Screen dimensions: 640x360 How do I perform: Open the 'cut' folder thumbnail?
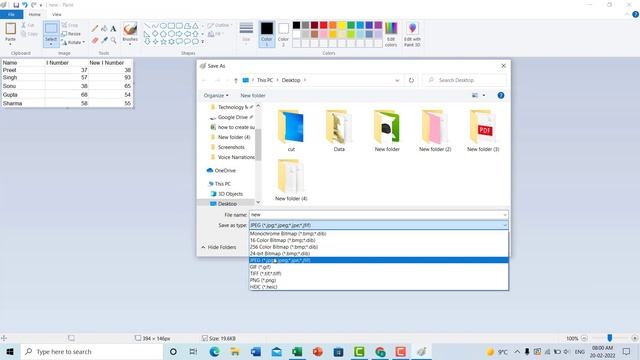[x=291, y=131]
